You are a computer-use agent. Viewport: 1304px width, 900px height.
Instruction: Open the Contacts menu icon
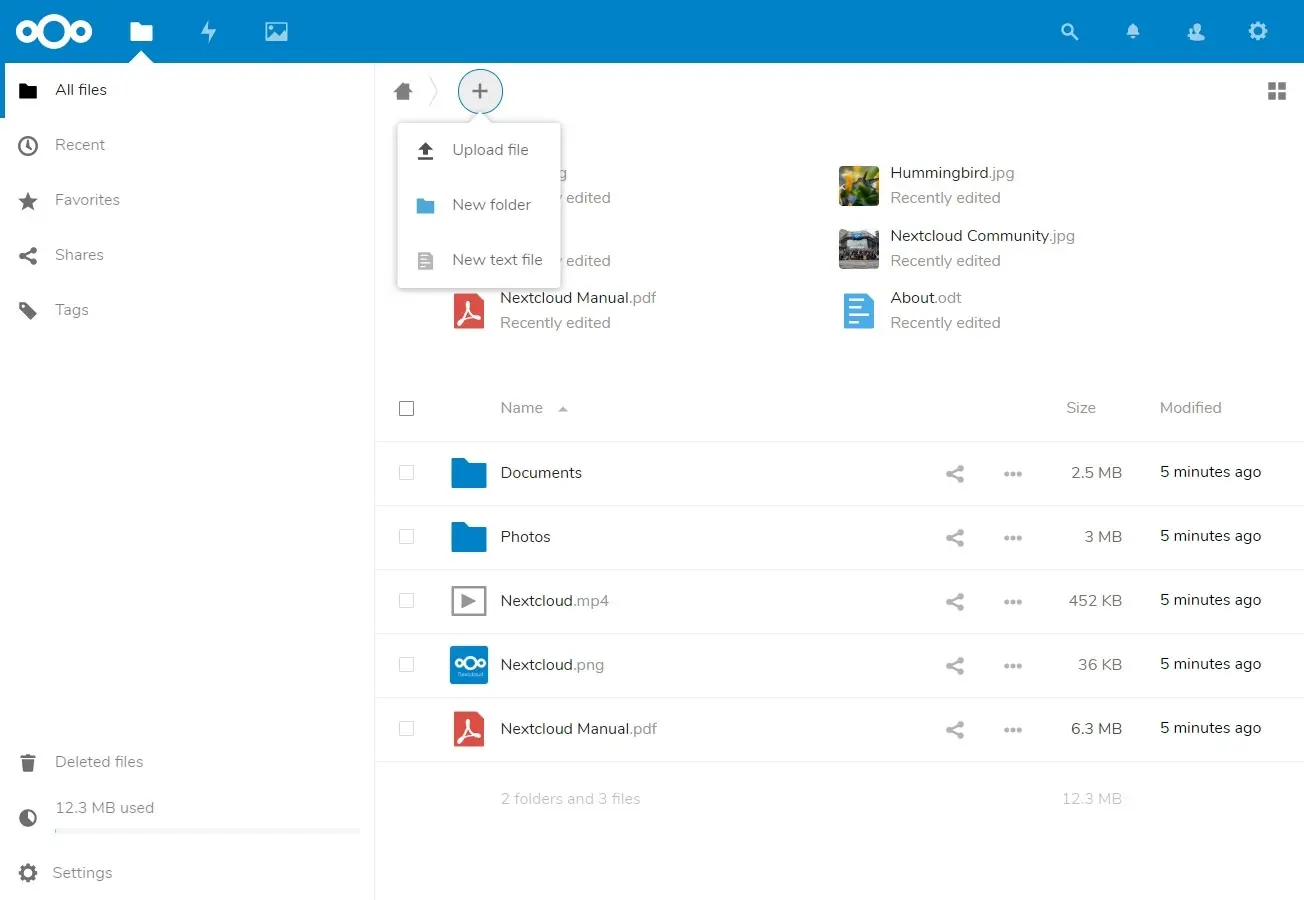[x=1195, y=31]
